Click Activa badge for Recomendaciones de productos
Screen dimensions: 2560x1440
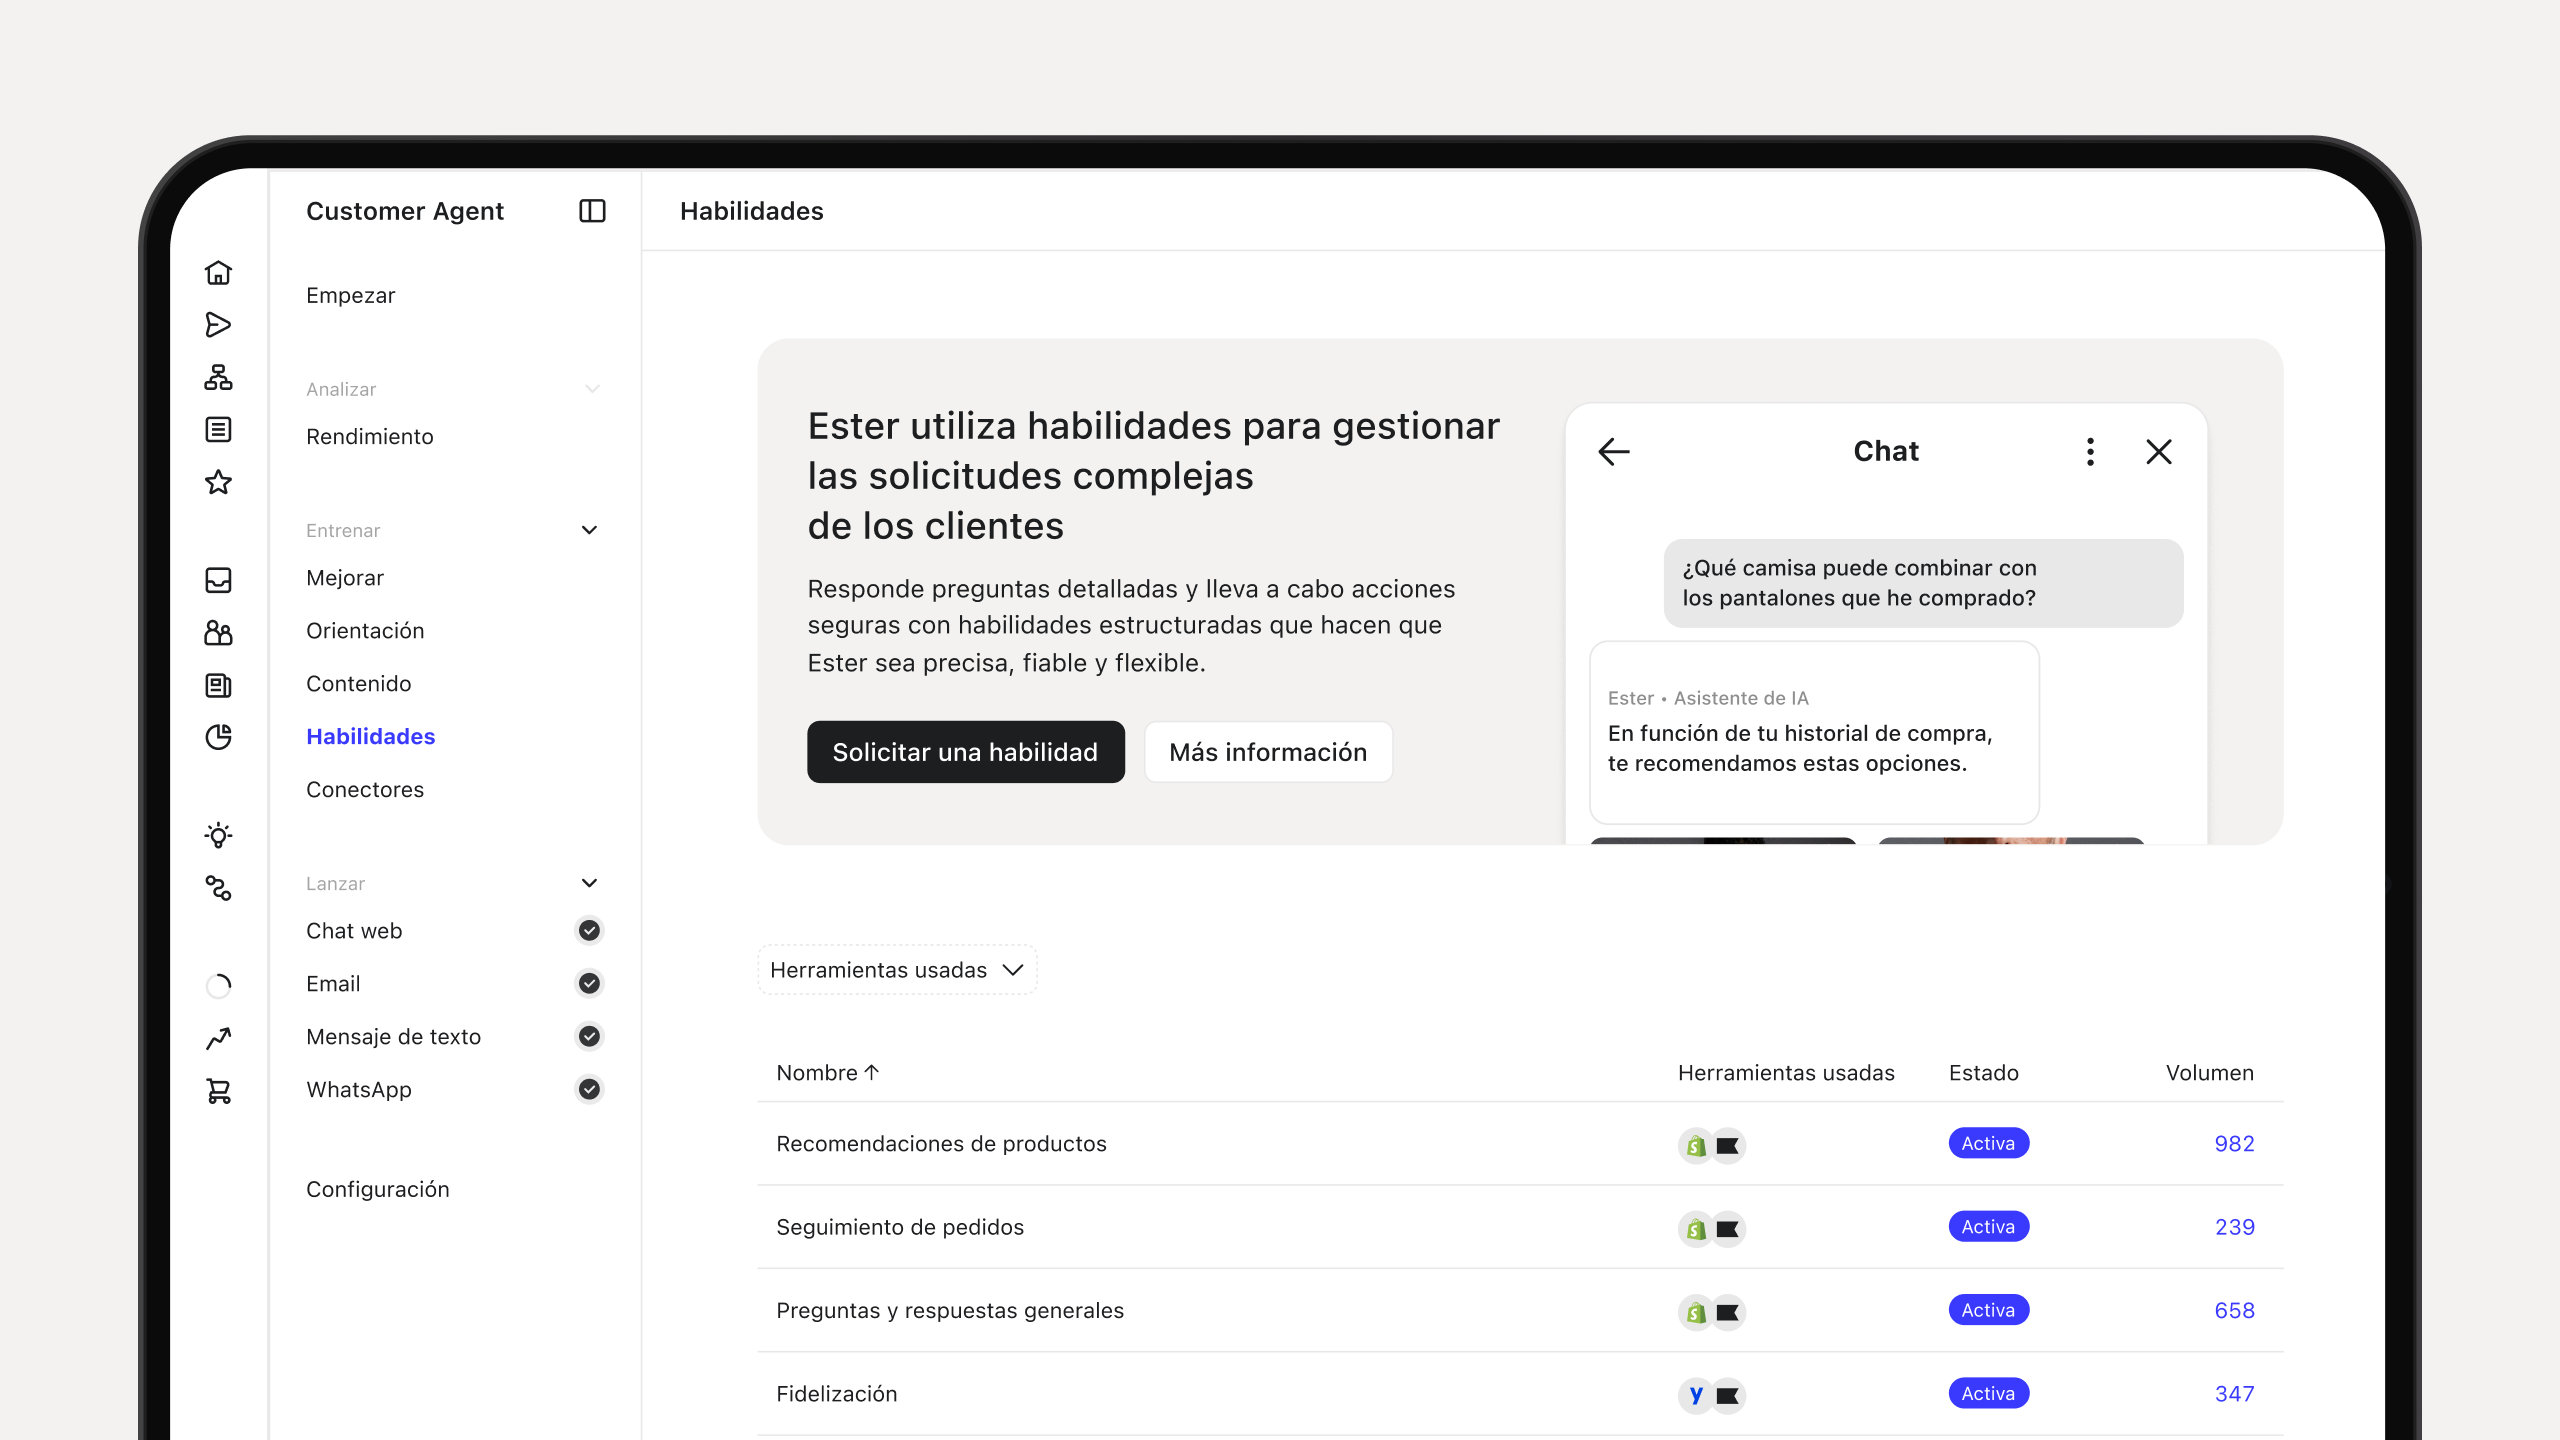click(1988, 1144)
